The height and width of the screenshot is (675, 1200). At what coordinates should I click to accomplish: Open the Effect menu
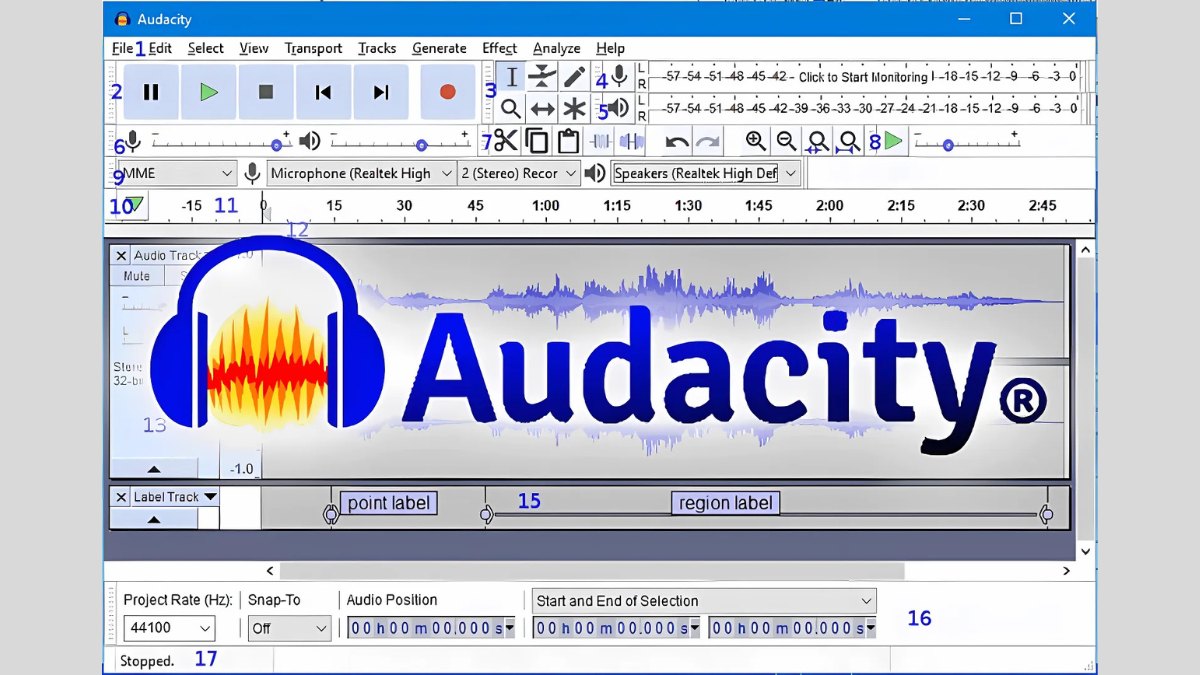[499, 48]
